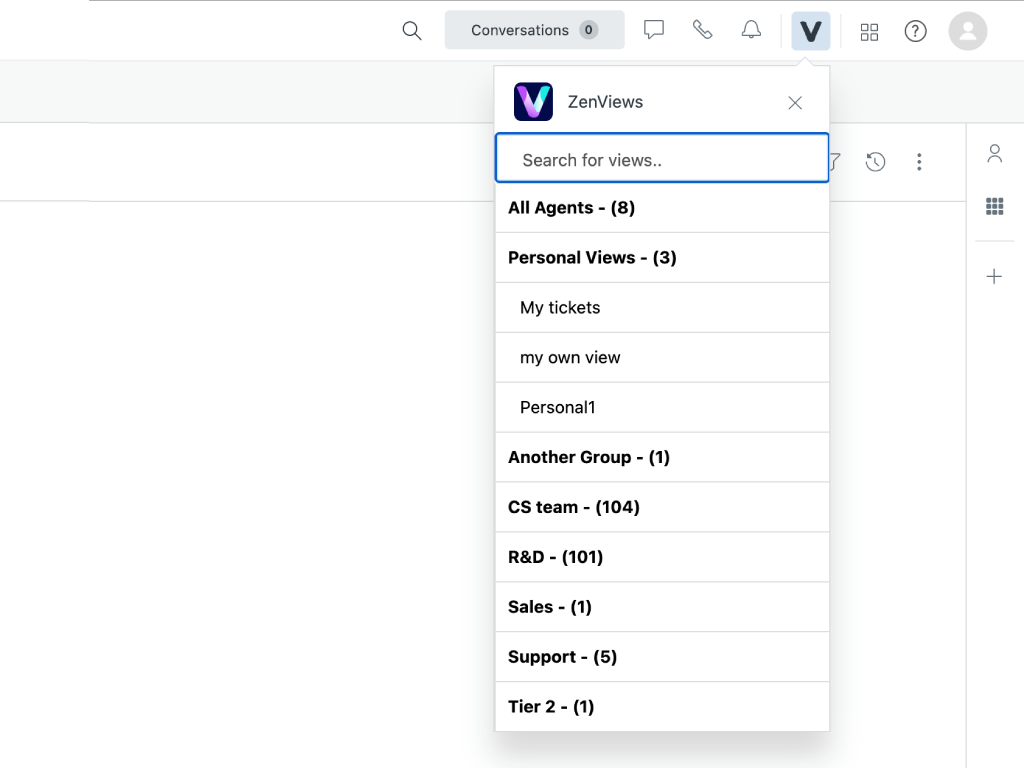Click the search magnifier icon
The height and width of the screenshot is (768, 1024).
point(411,30)
